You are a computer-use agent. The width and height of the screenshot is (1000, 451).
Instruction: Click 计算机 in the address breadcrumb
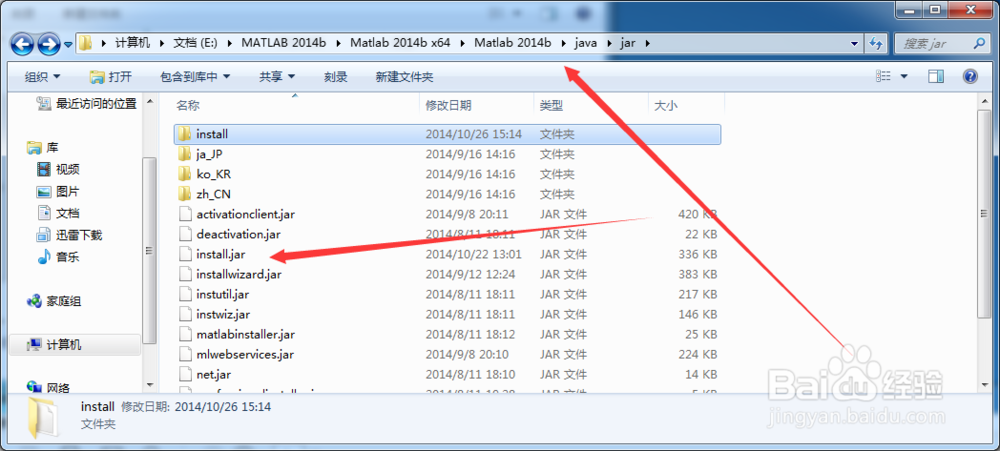click(x=133, y=43)
